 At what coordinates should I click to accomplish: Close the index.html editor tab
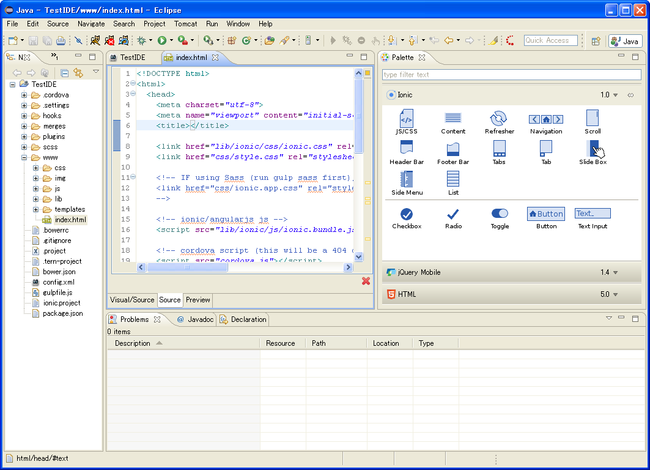click(215, 58)
